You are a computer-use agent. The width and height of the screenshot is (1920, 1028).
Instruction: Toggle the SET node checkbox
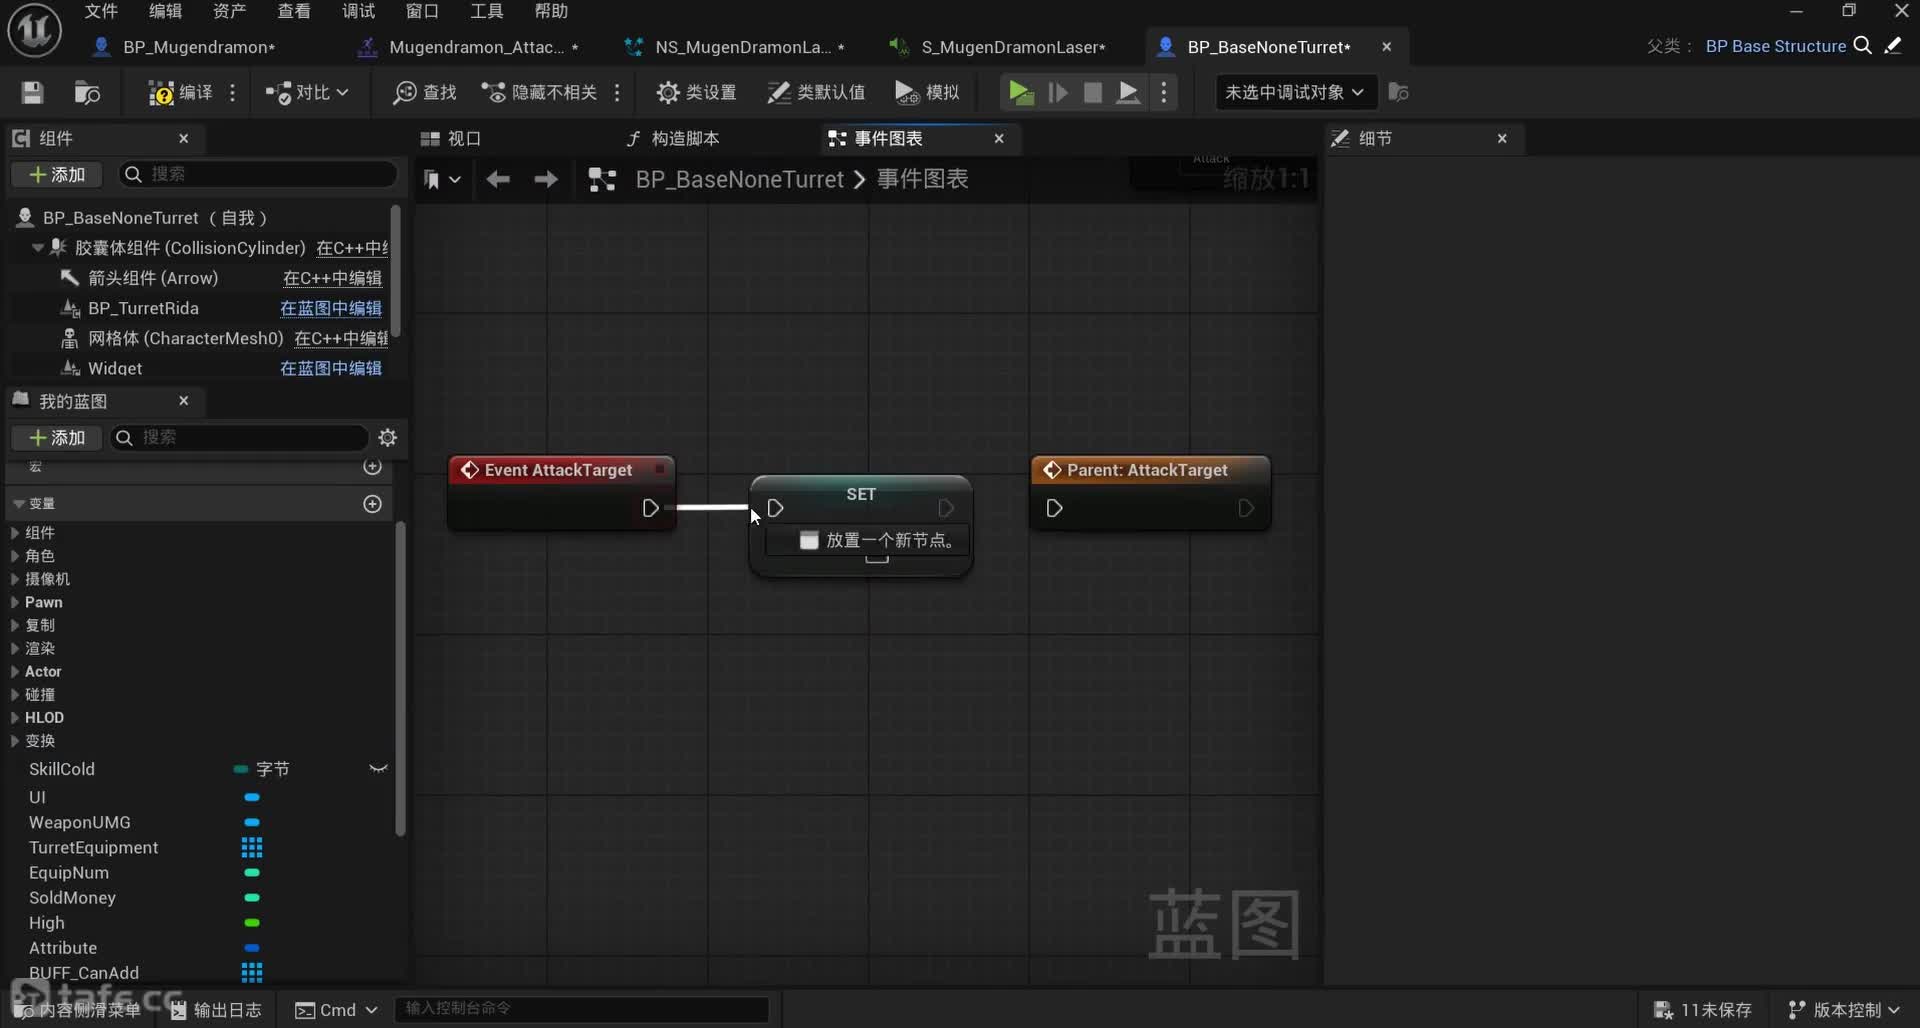[809, 541]
